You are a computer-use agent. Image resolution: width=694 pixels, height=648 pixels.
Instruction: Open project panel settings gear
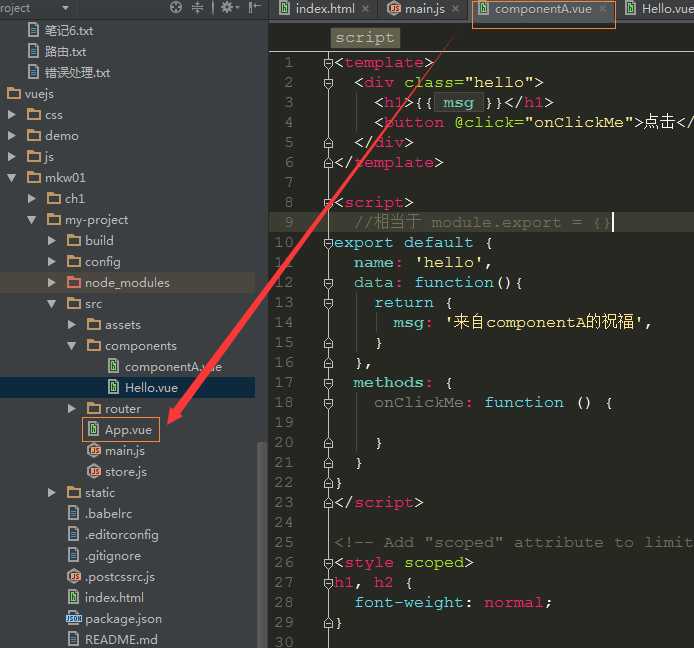tap(229, 8)
